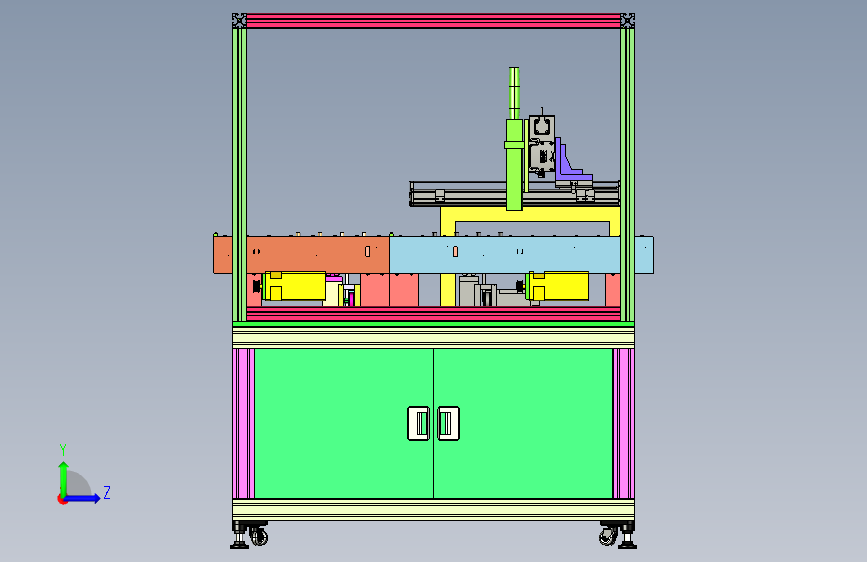Image resolution: width=867 pixels, height=562 pixels.
Task: Click the gray camera housing on the gantry
Action: 542,144
